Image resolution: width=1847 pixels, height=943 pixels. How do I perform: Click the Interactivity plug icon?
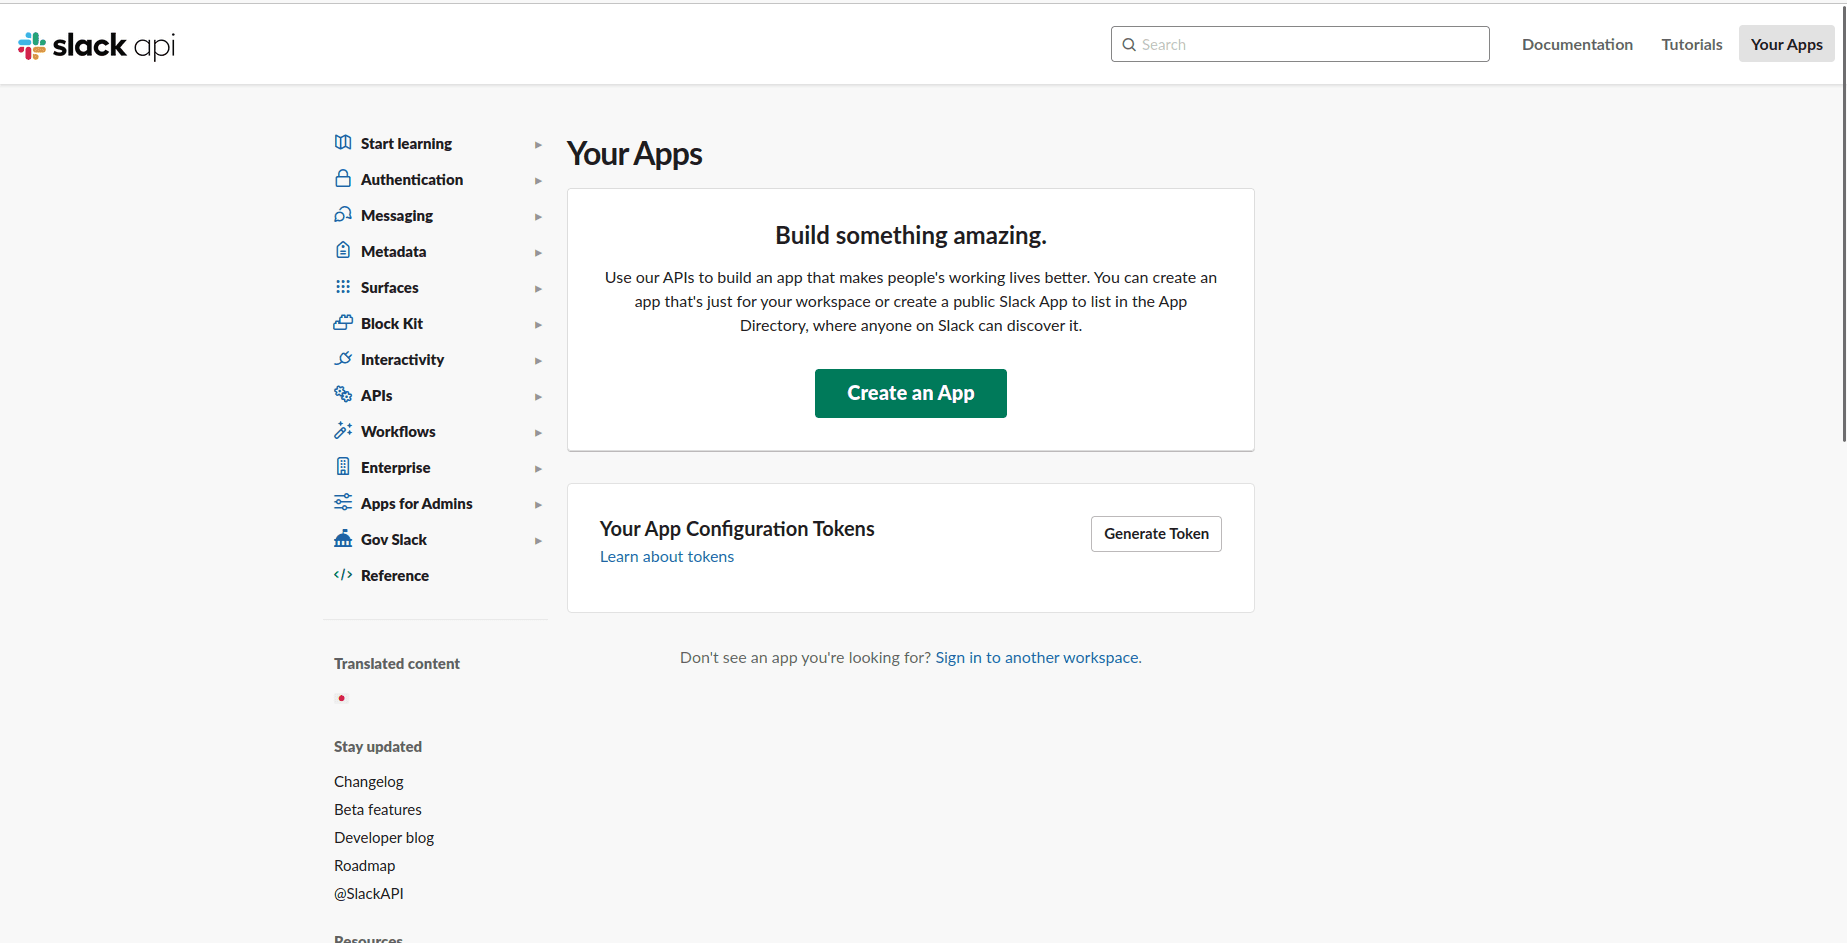[343, 359]
